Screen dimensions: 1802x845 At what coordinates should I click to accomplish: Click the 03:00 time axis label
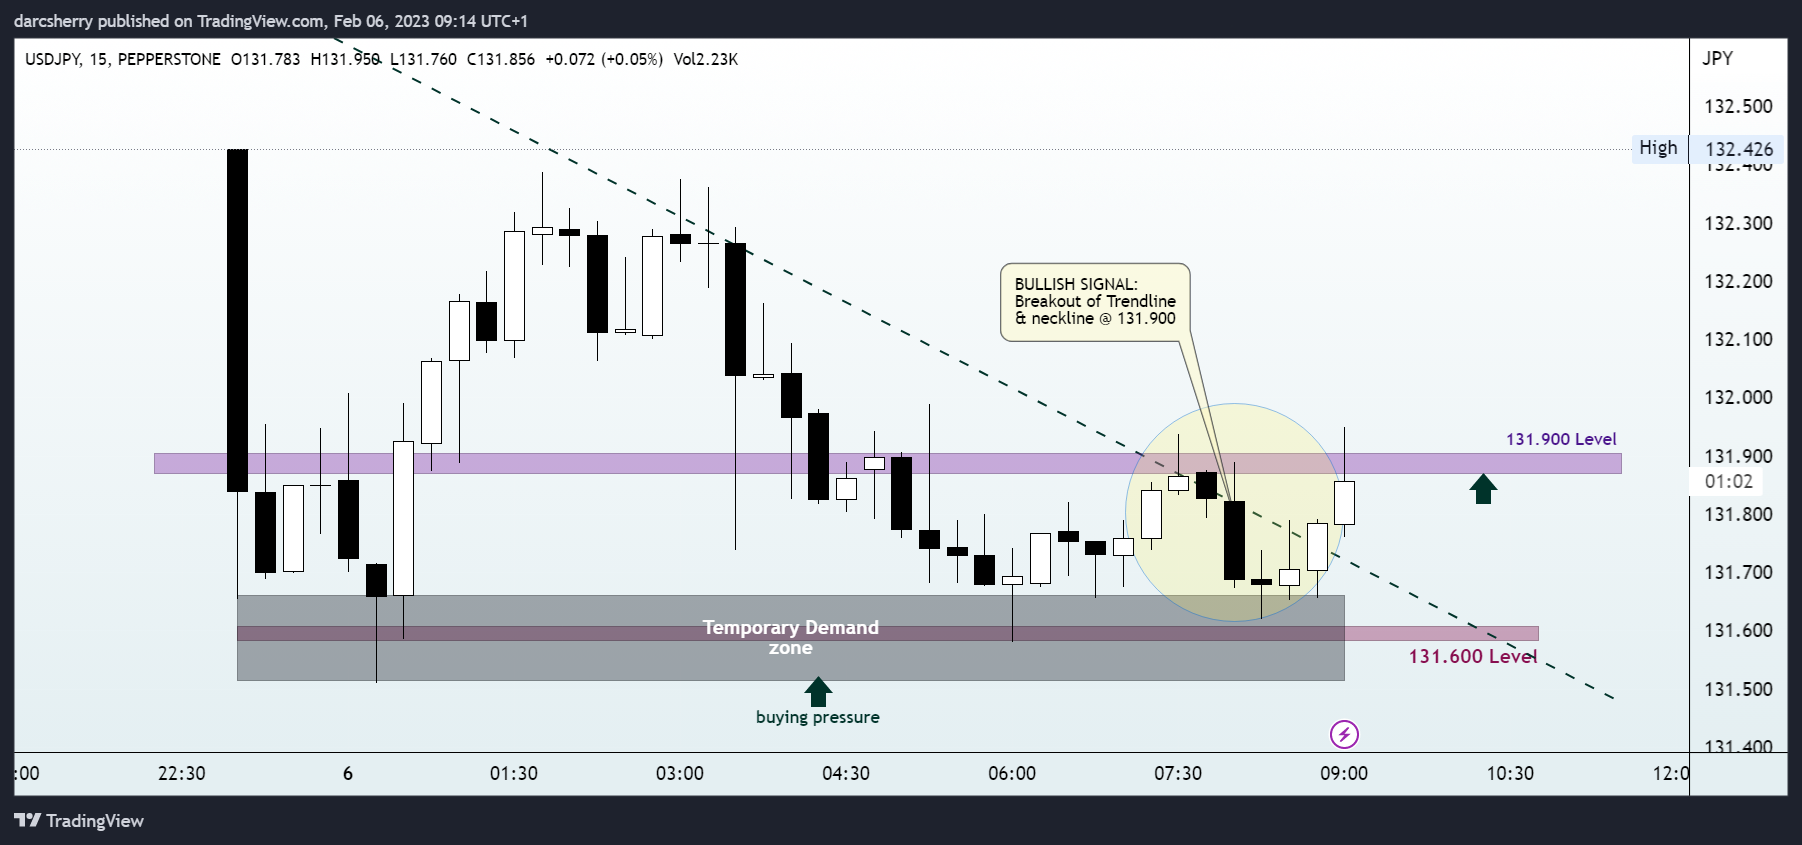coord(680,773)
